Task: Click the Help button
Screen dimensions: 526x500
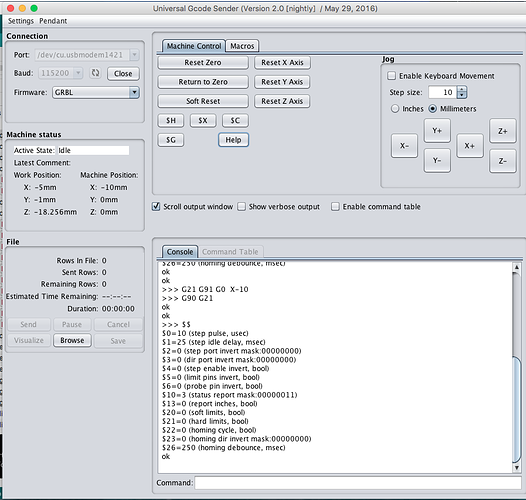Action: coord(233,140)
